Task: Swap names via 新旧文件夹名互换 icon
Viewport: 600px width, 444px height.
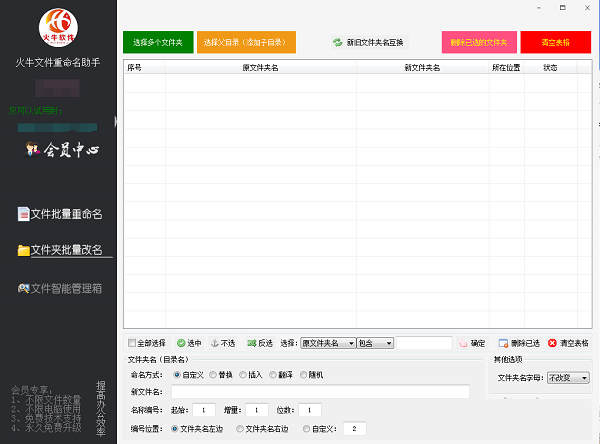Action: 338,43
